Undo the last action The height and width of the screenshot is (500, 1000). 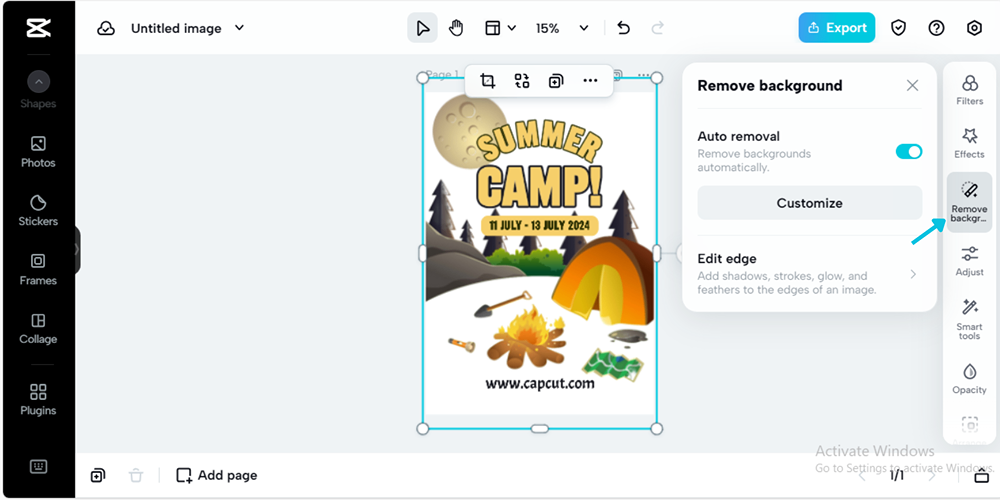click(624, 28)
